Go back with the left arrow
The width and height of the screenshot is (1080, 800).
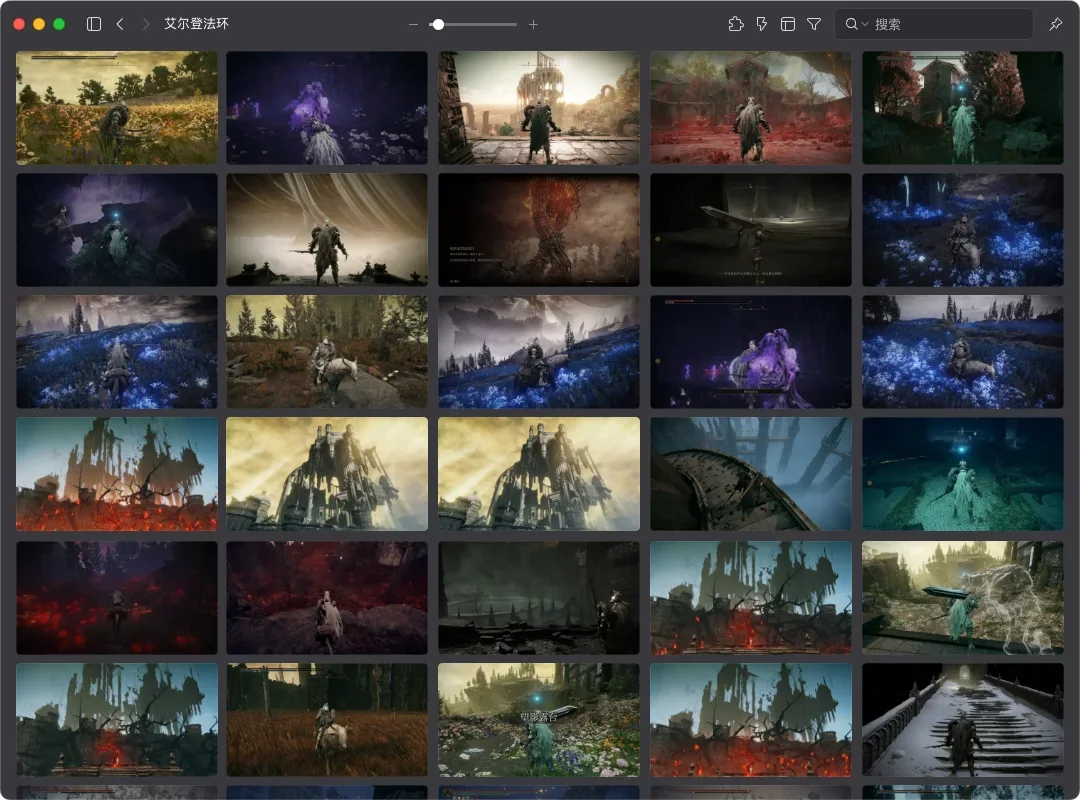(120, 24)
